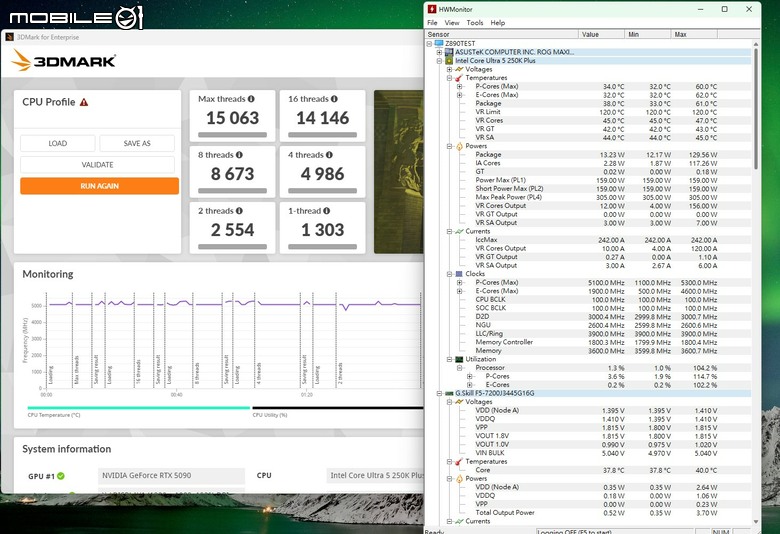Viewport: 780px width, 534px height.
Task: Click the ASUSTeK motherboard icon in HWMonitor
Action: point(449,52)
